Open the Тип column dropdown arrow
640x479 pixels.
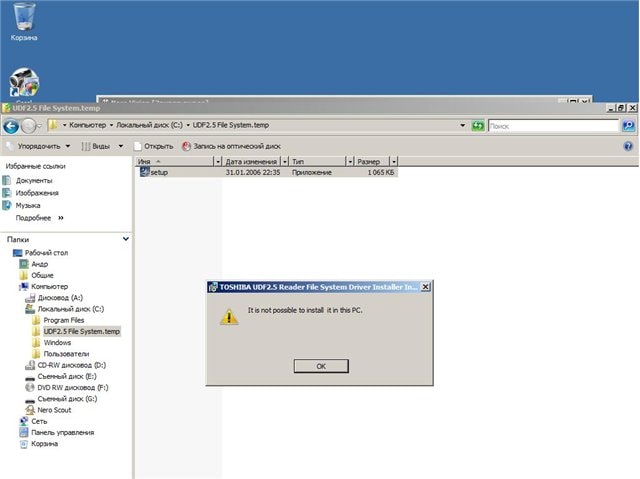350,162
